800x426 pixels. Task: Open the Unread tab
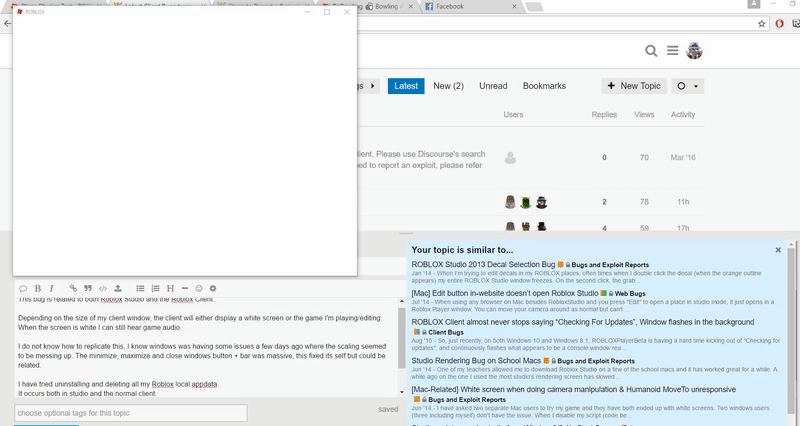click(493, 86)
